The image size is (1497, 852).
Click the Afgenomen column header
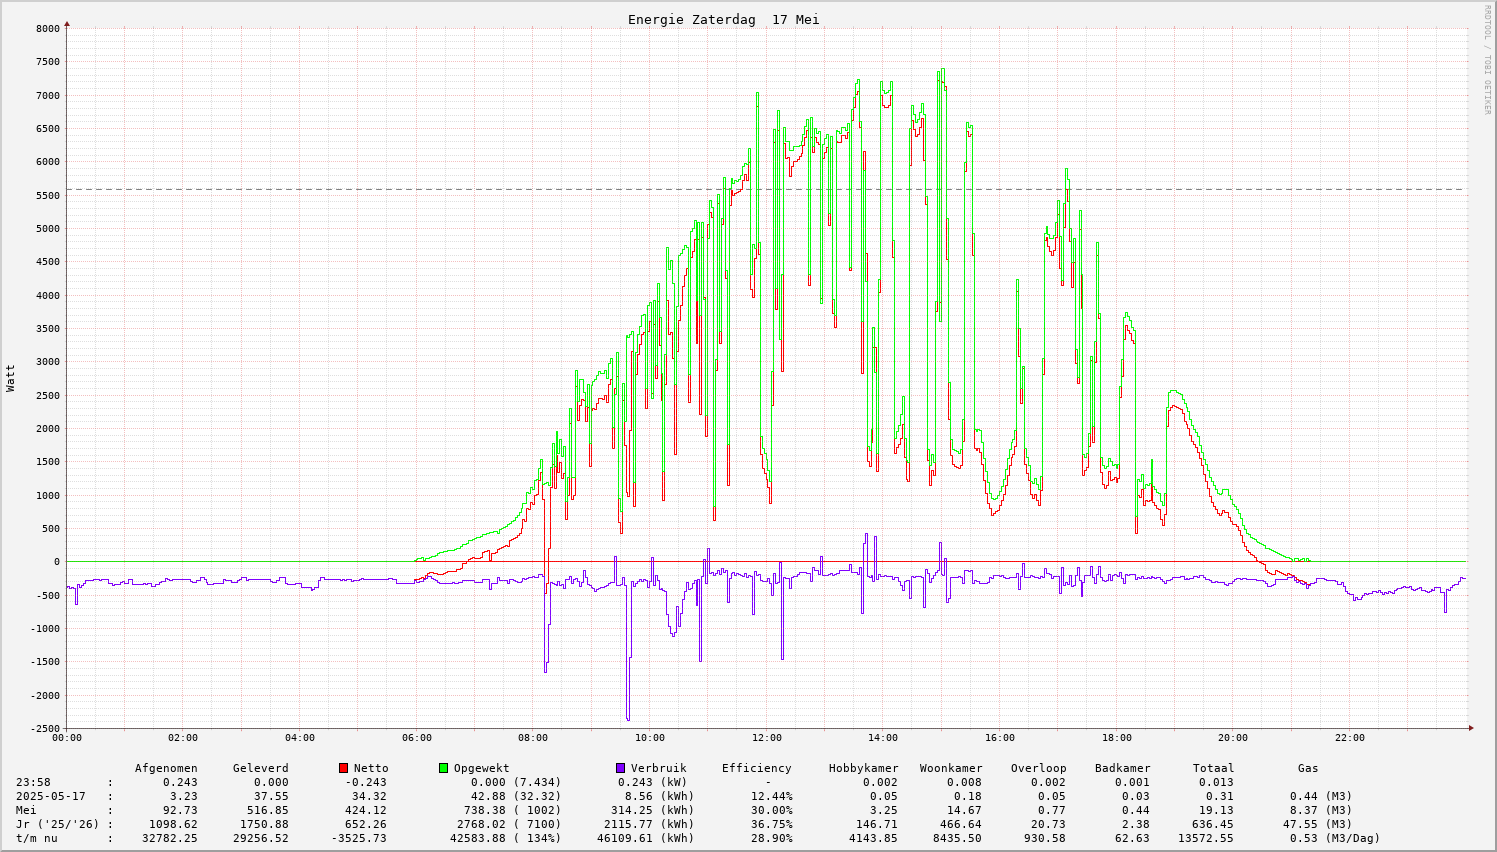click(x=166, y=768)
